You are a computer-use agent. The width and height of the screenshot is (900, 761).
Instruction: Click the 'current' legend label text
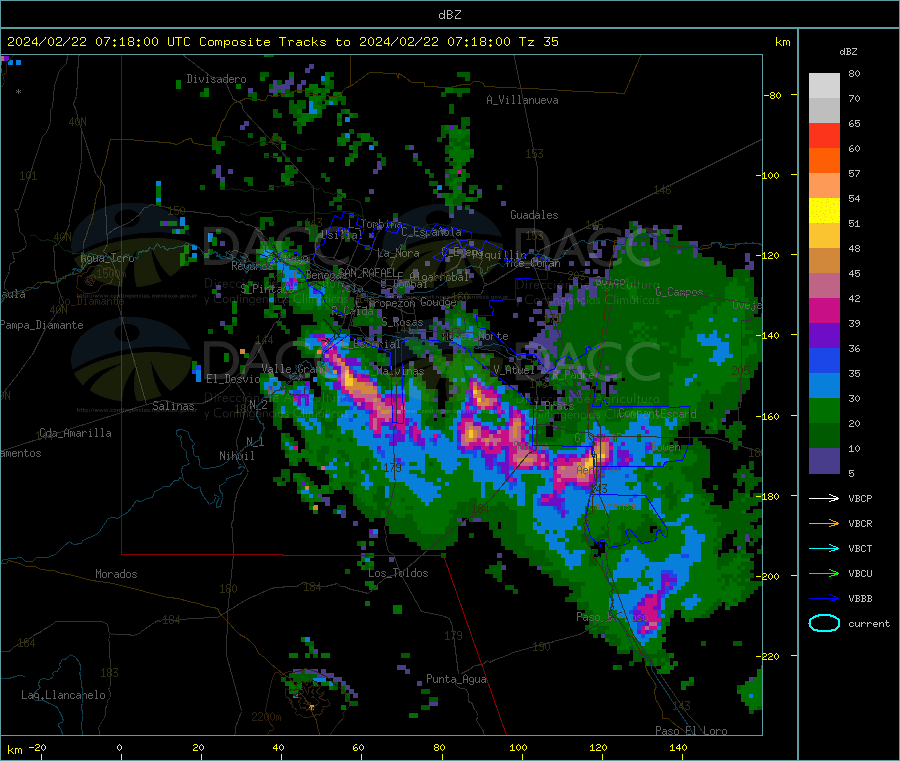pyautogui.click(x=868, y=623)
